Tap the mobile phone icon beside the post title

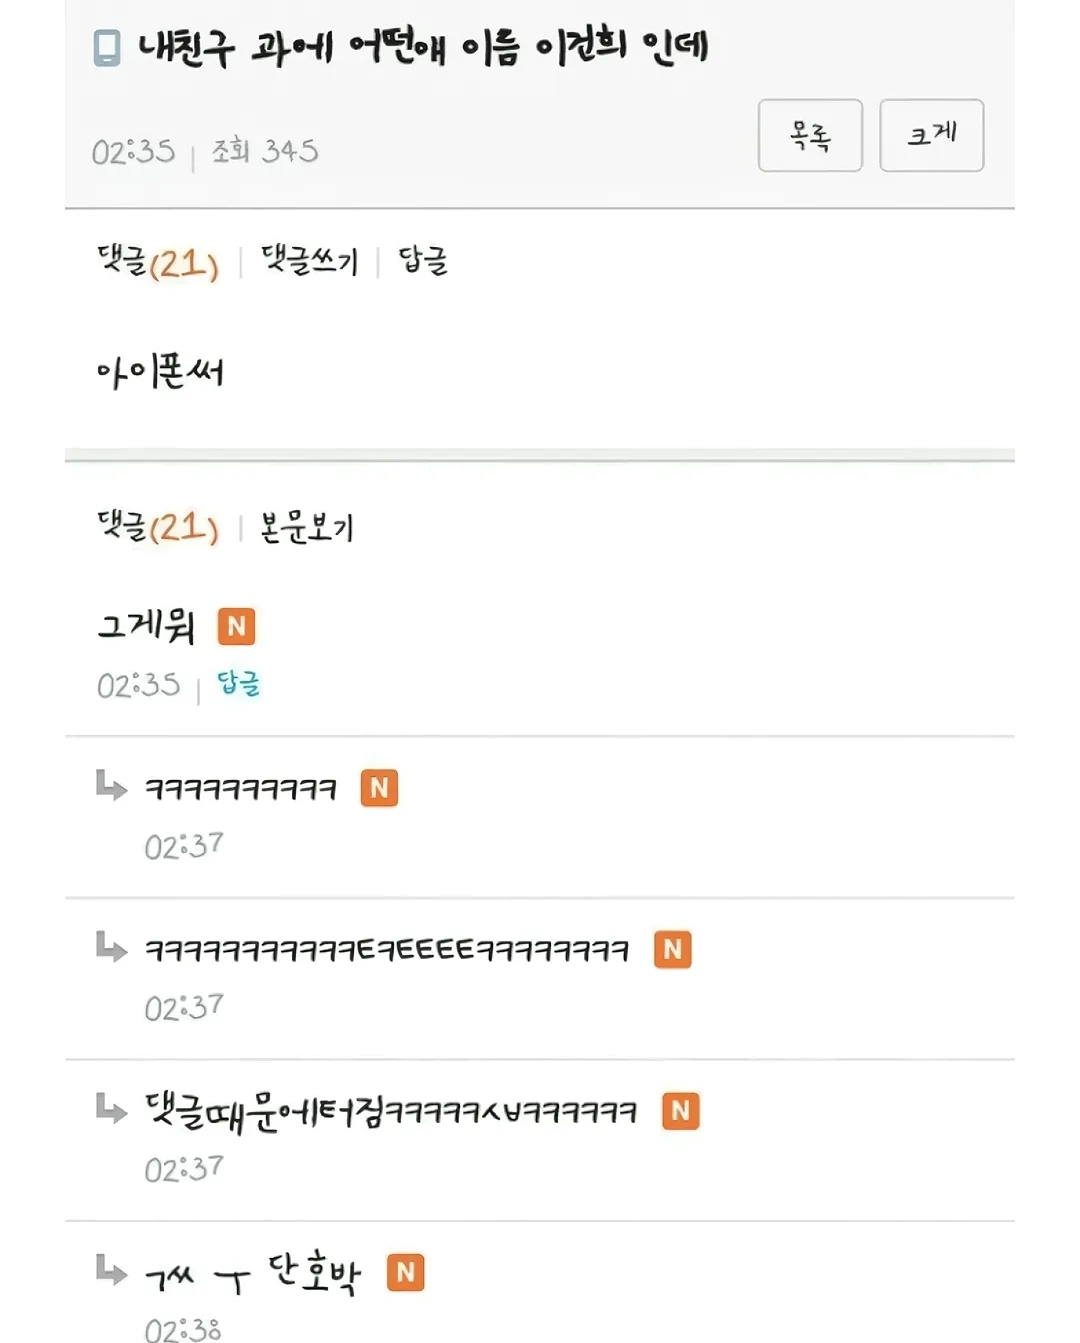point(107,47)
